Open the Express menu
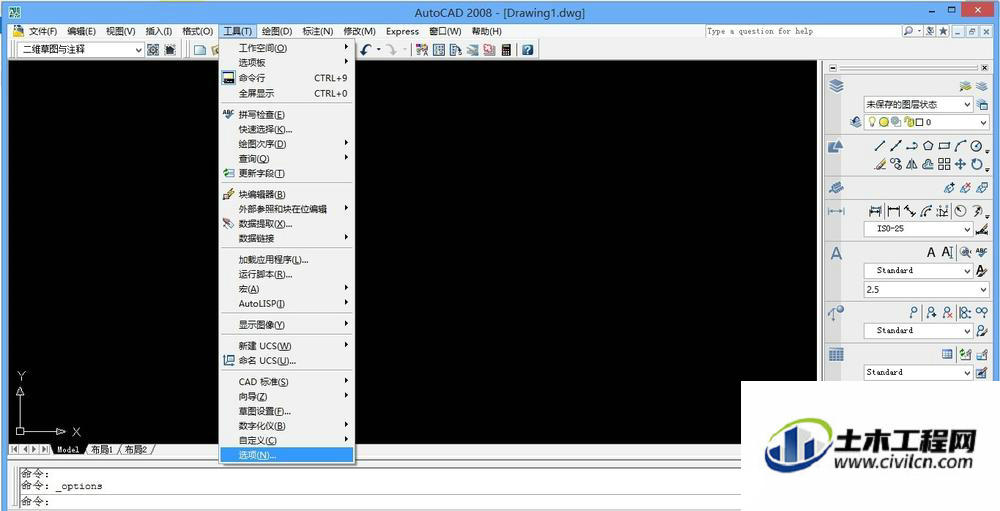 [402, 31]
